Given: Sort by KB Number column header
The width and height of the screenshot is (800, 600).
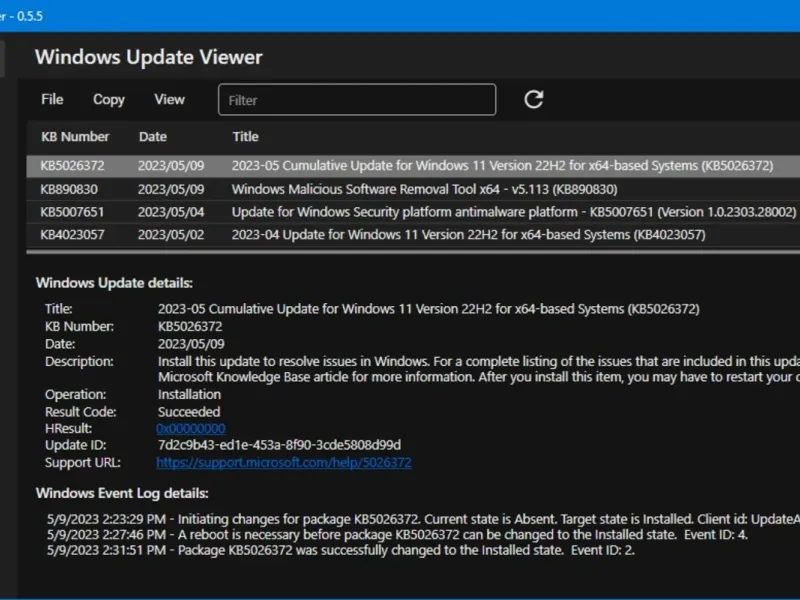Looking at the screenshot, I should (x=75, y=137).
